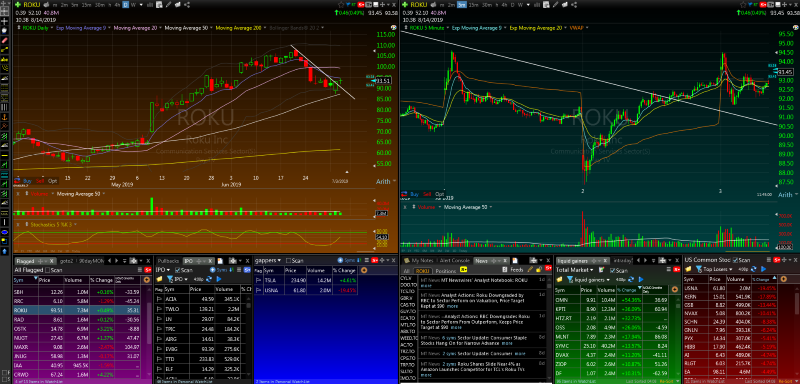800x384 pixels.
Task: Switch to the Alert Console tab
Action: pos(455,261)
